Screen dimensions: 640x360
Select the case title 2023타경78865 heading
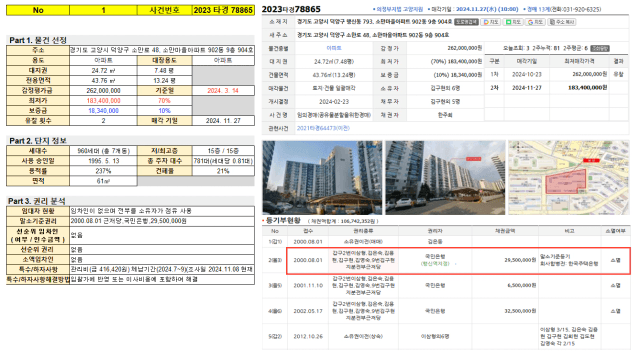[x=291, y=9]
